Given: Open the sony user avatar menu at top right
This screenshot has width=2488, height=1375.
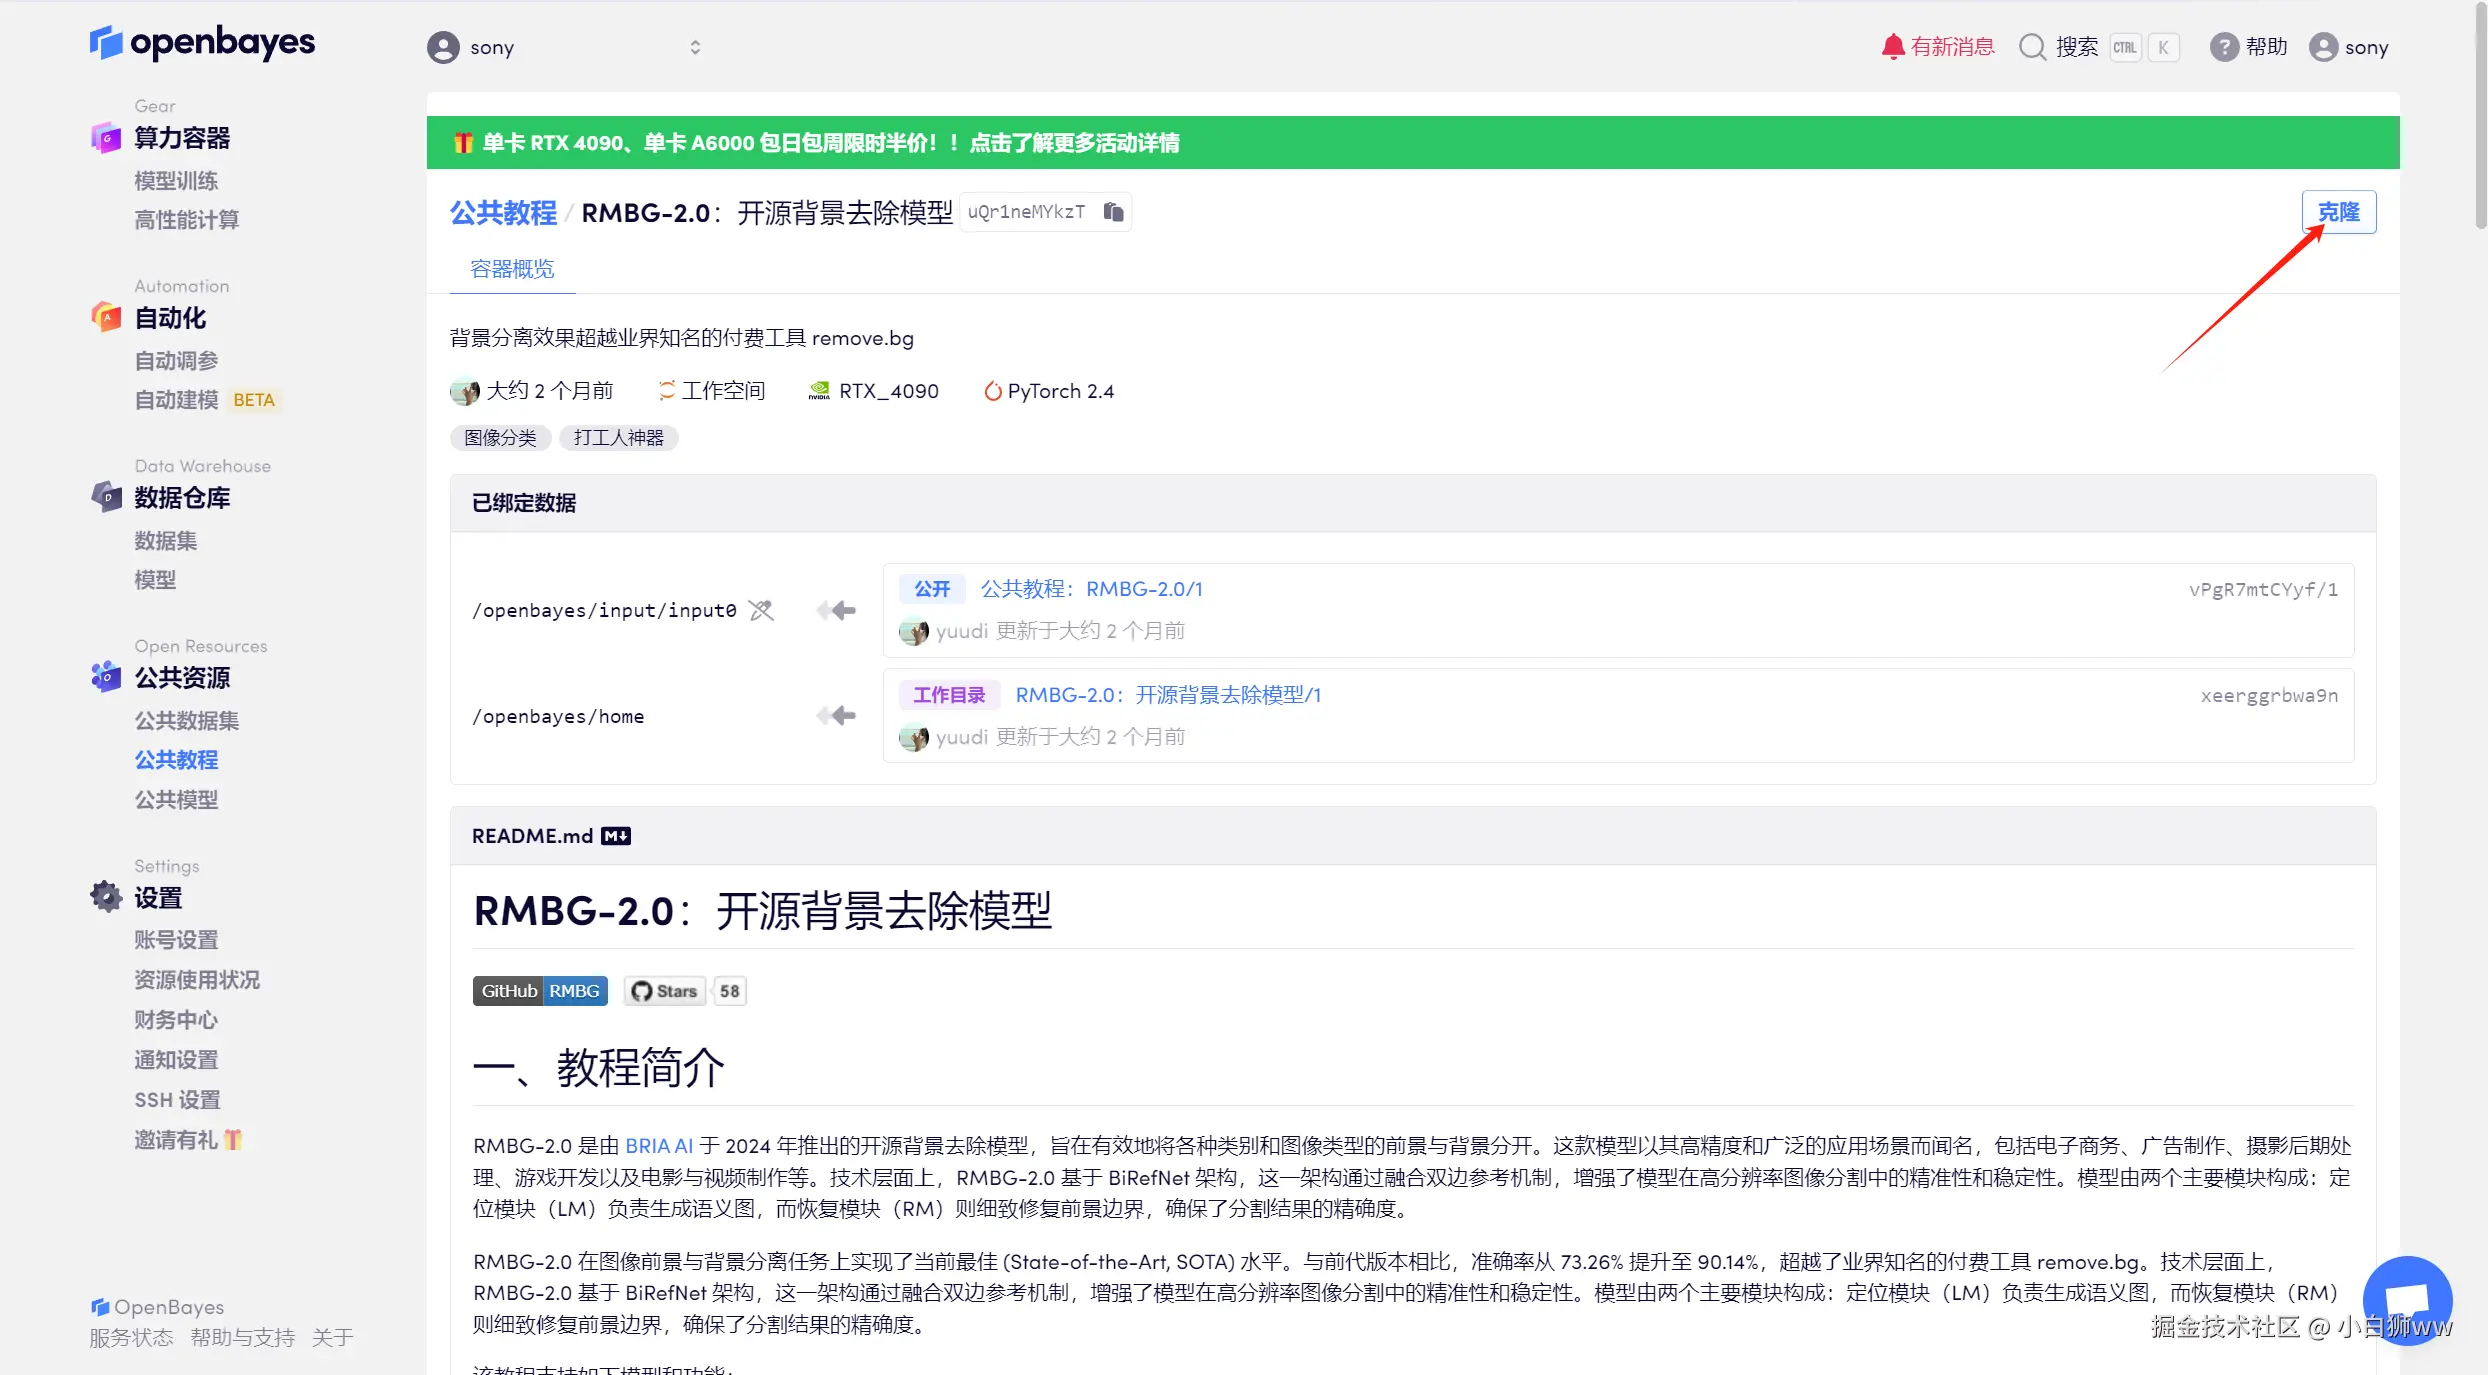Looking at the screenshot, I should coord(2323,47).
